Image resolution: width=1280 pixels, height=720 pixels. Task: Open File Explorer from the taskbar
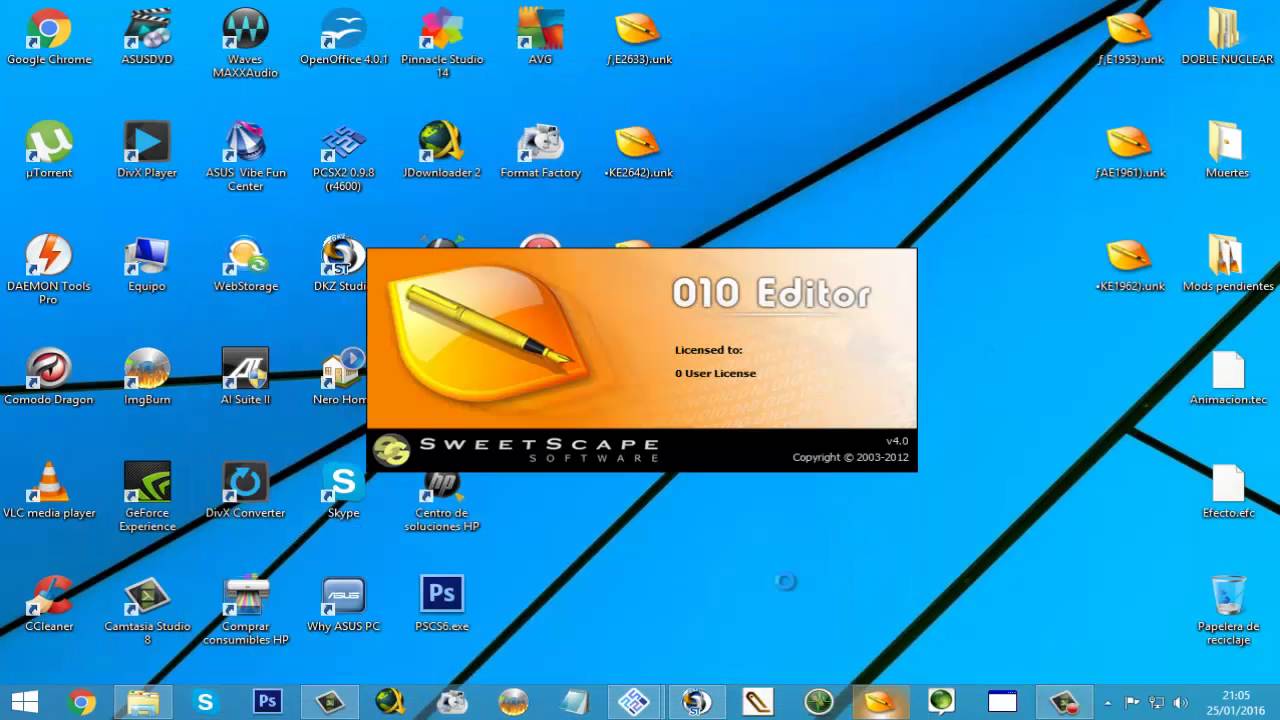(143, 702)
